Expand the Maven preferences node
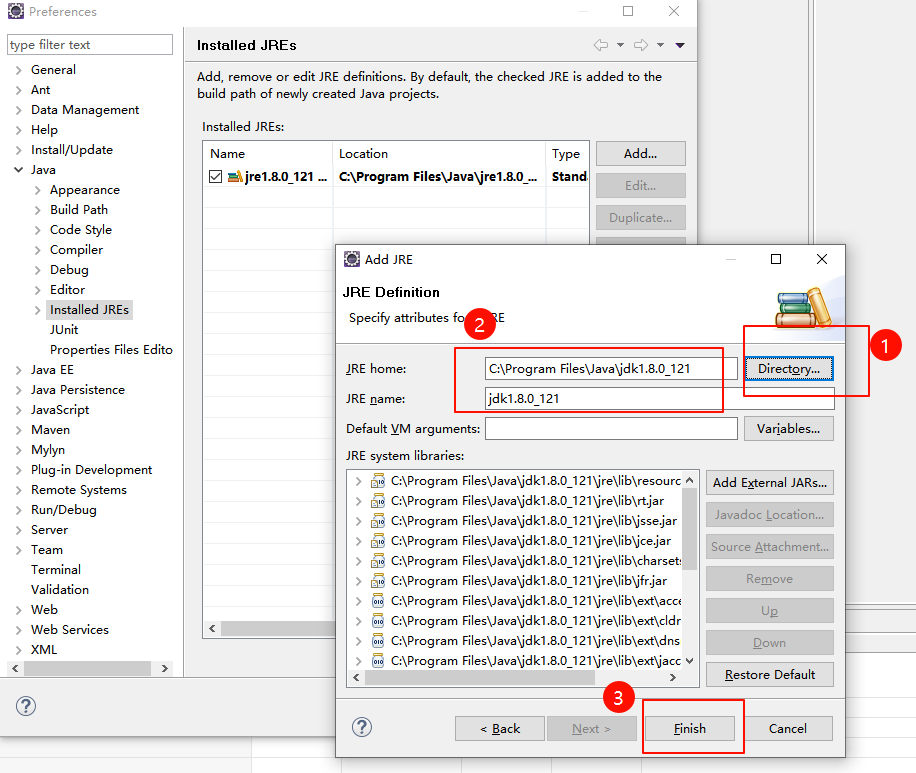 19,430
